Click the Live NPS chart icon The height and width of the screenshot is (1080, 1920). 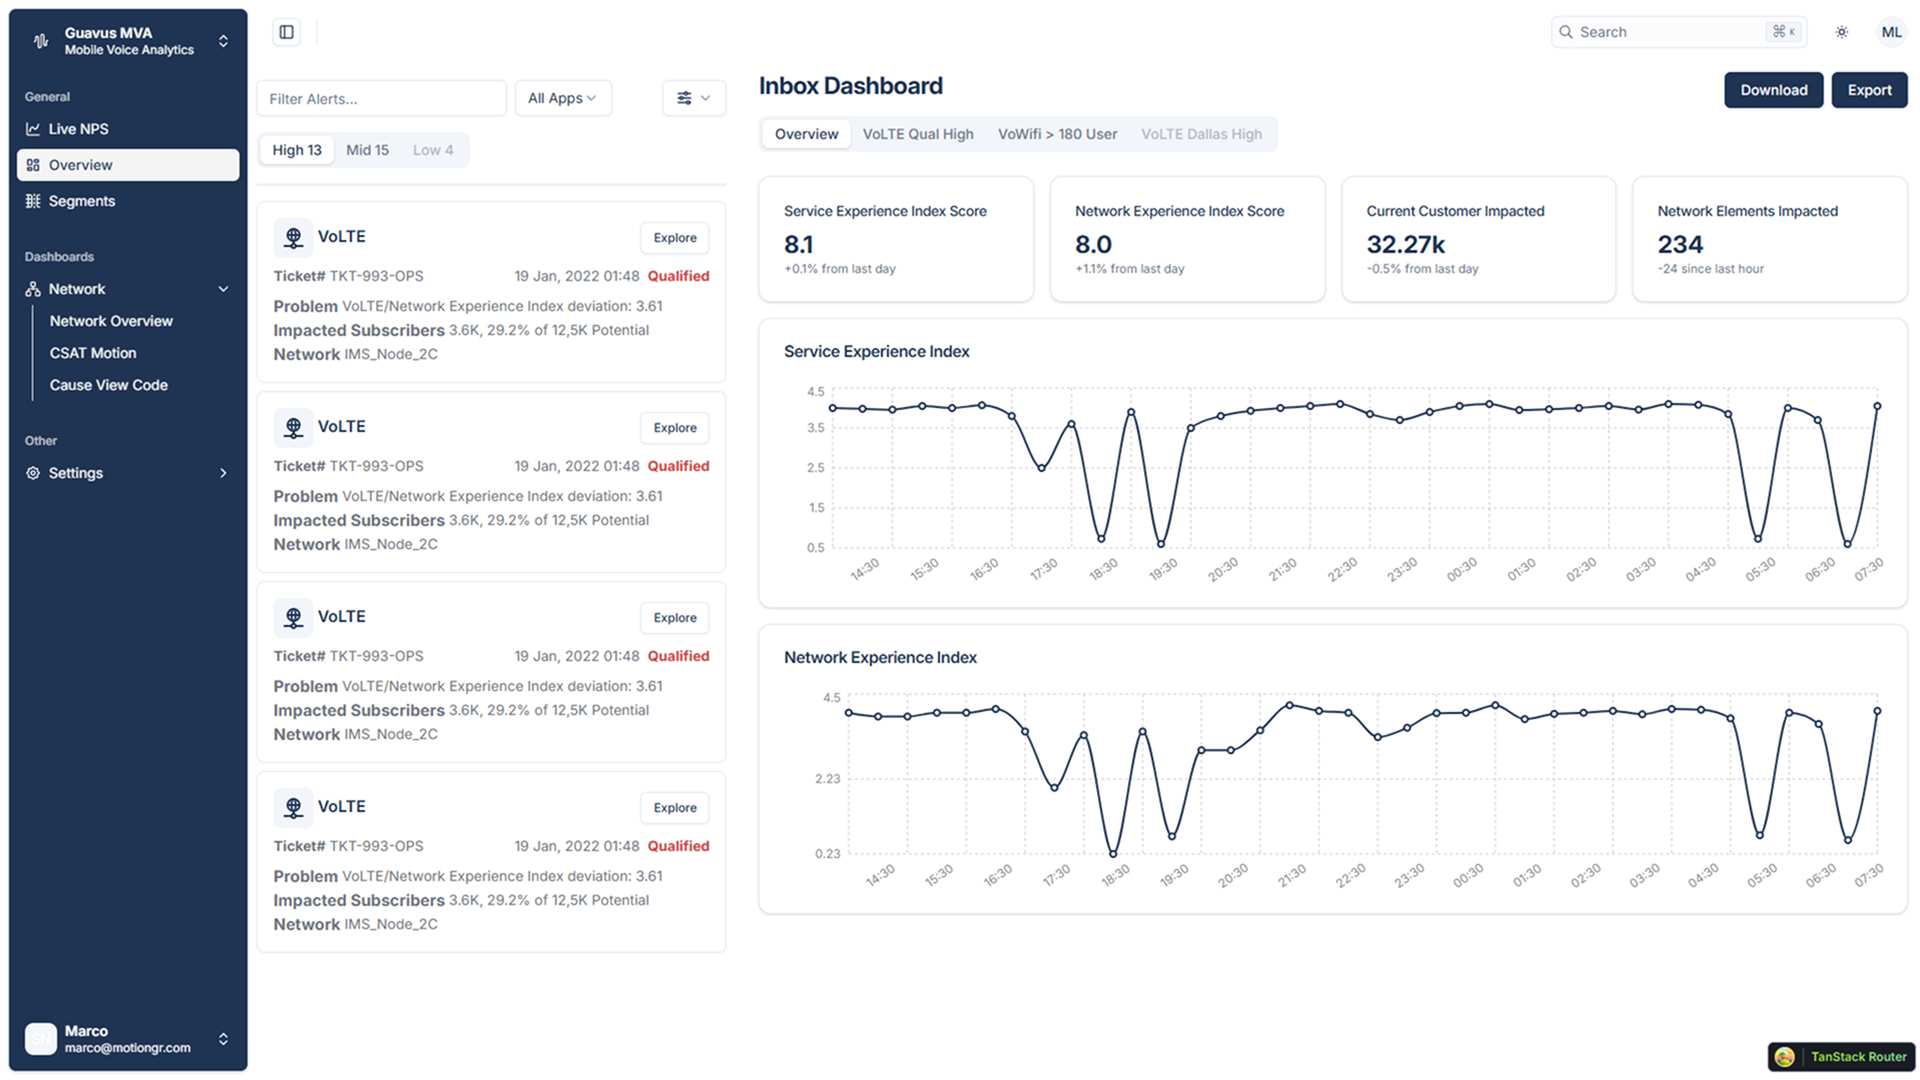33,129
